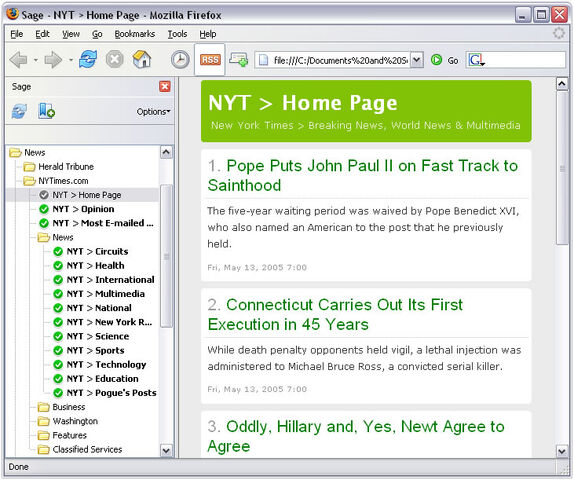
Task: Reload the current page
Action: [88, 59]
